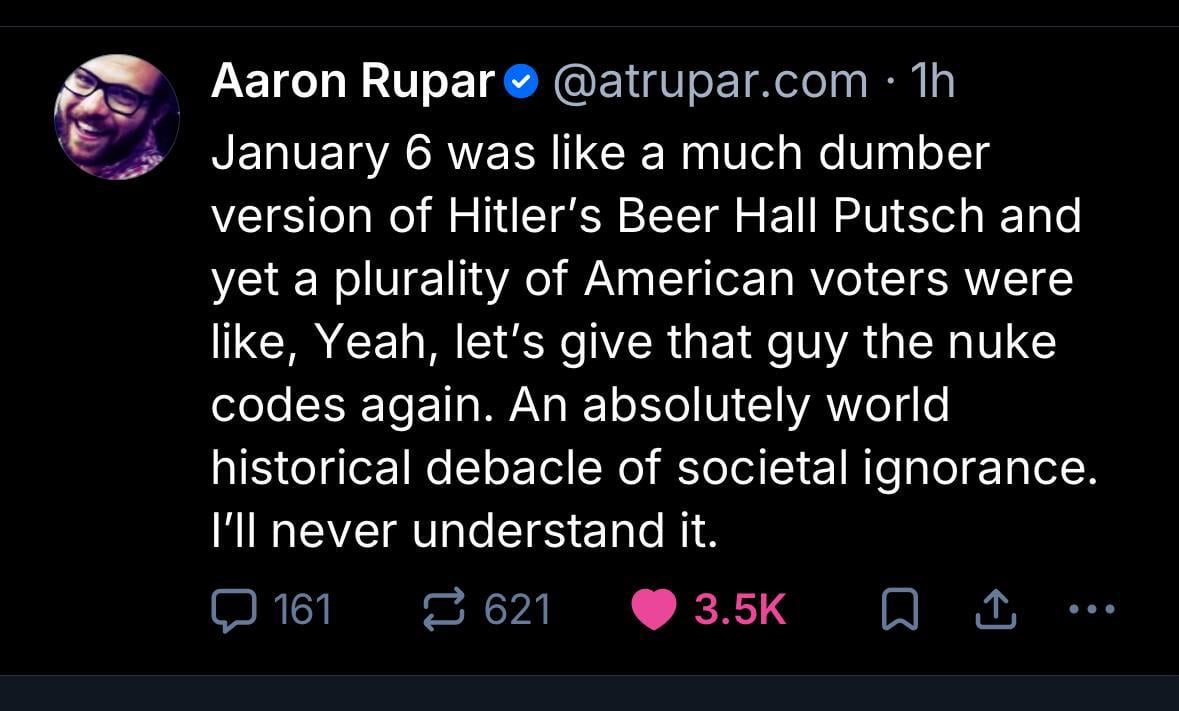Screen dimensions: 1179x711
Task: Open Aaron Rupar's profile picture
Action: (x=116, y=117)
